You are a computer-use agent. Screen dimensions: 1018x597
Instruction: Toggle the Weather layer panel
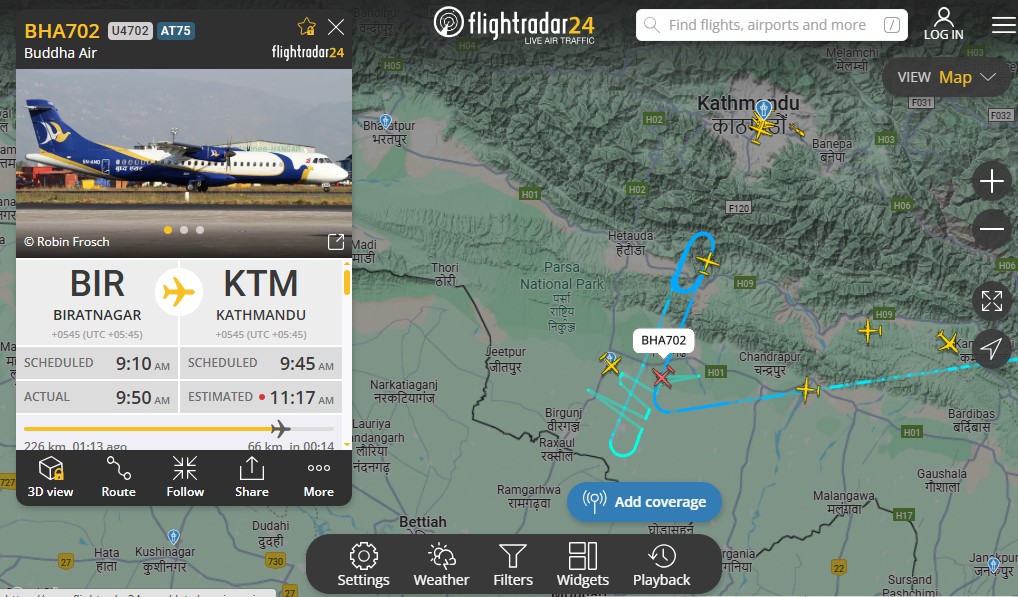(x=441, y=565)
